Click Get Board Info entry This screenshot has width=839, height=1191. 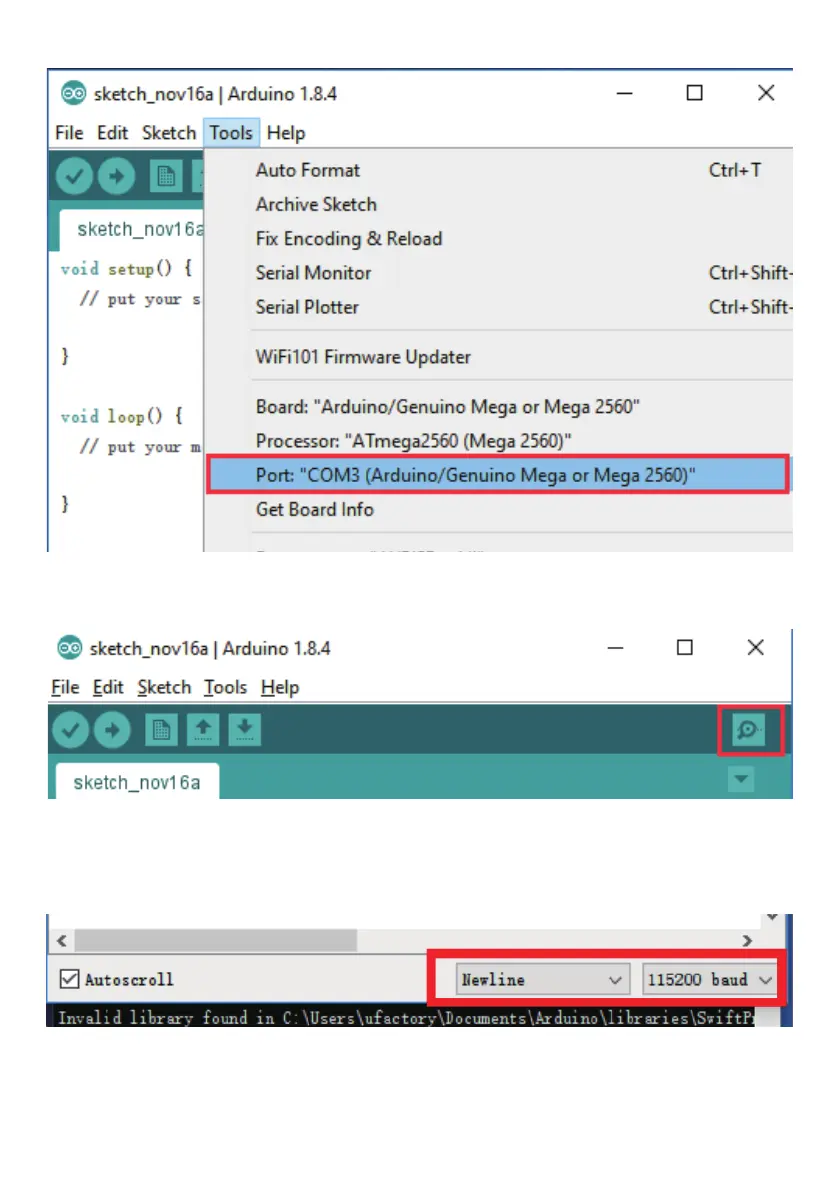[x=500, y=509]
